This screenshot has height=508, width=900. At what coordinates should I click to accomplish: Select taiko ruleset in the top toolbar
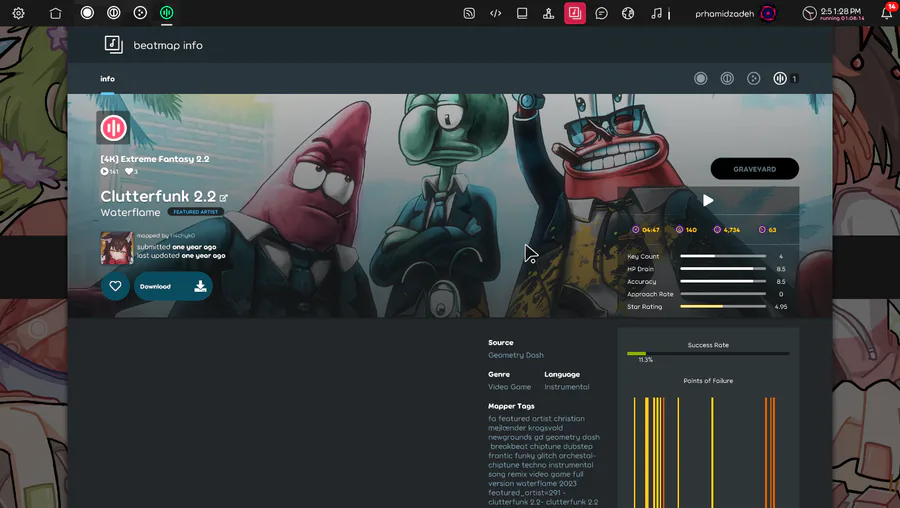(114, 13)
